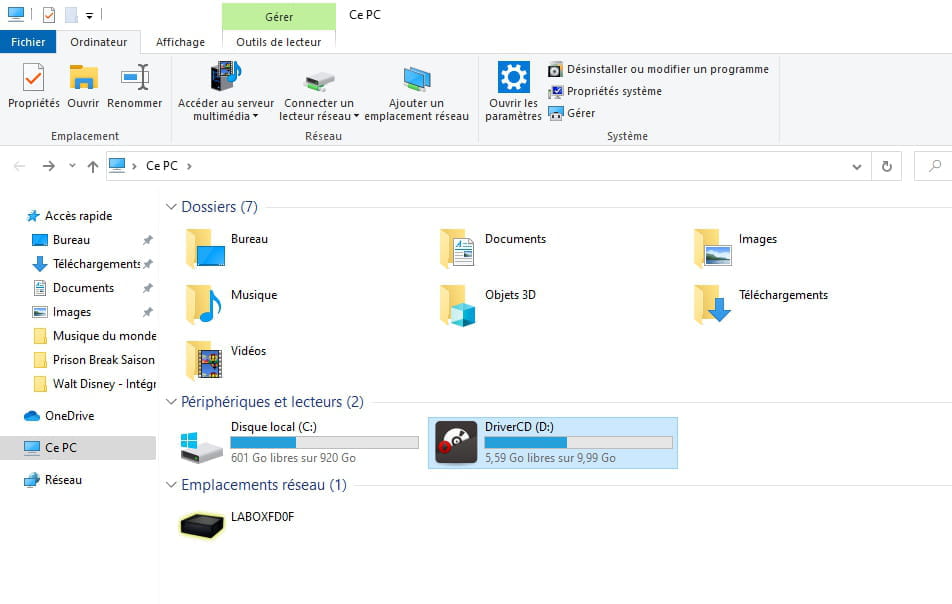Open the quick access toolbar customize dropdown
Image resolution: width=952 pixels, height=604 pixels.
(x=89, y=15)
